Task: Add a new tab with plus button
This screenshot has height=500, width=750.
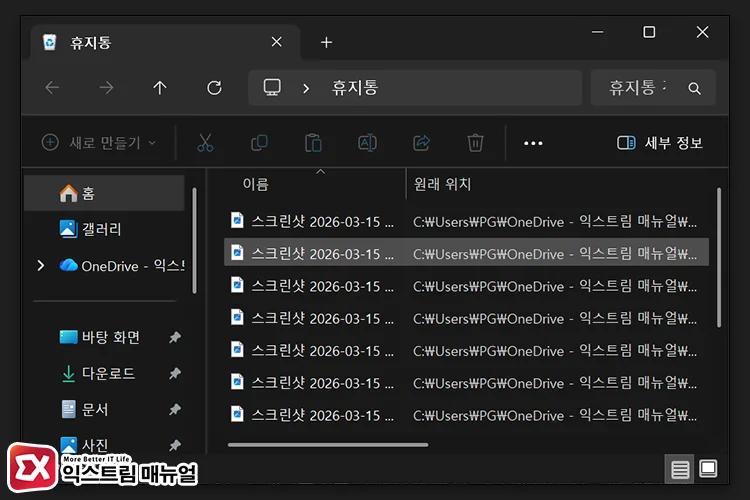Action: click(327, 43)
